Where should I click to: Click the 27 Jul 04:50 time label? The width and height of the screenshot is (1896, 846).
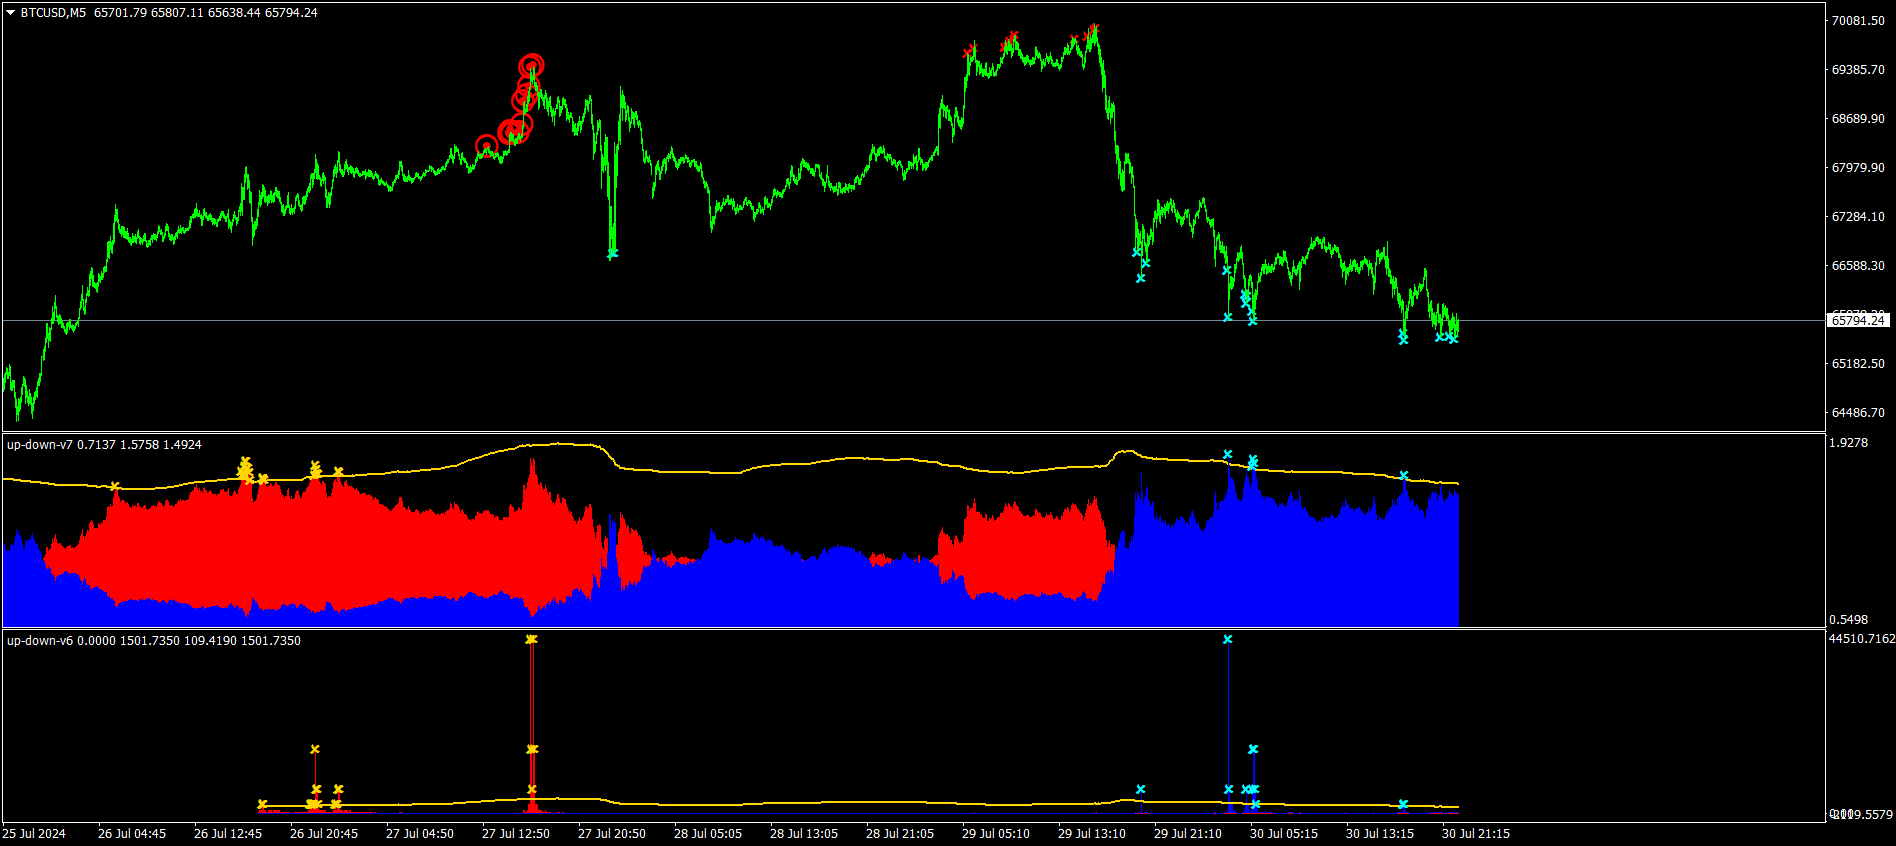point(420,834)
